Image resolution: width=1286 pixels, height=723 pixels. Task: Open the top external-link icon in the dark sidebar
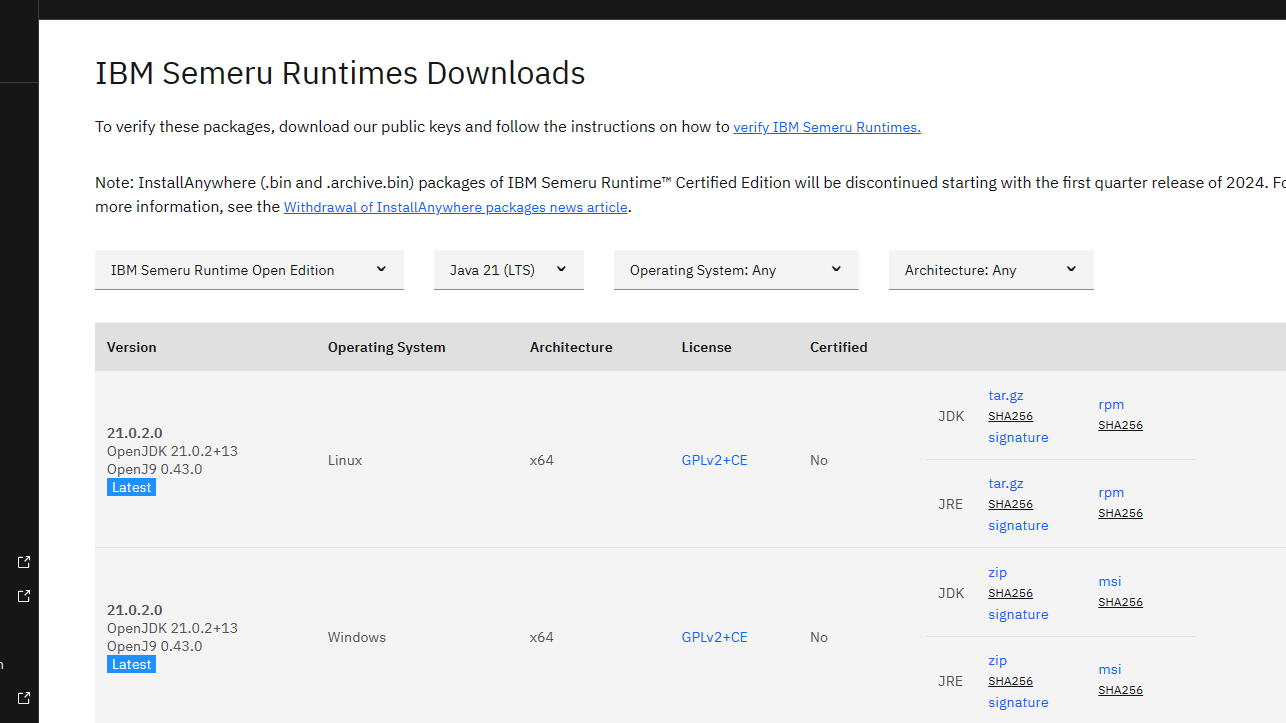pyautogui.click(x=24, y=562)
